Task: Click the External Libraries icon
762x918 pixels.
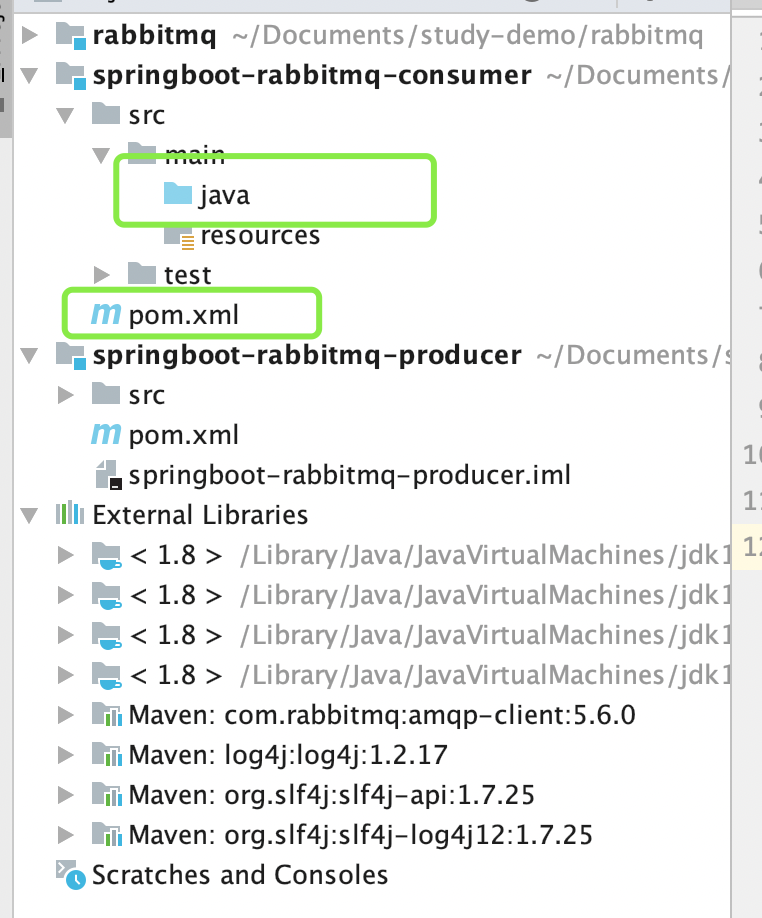Action: coord(69,515)
